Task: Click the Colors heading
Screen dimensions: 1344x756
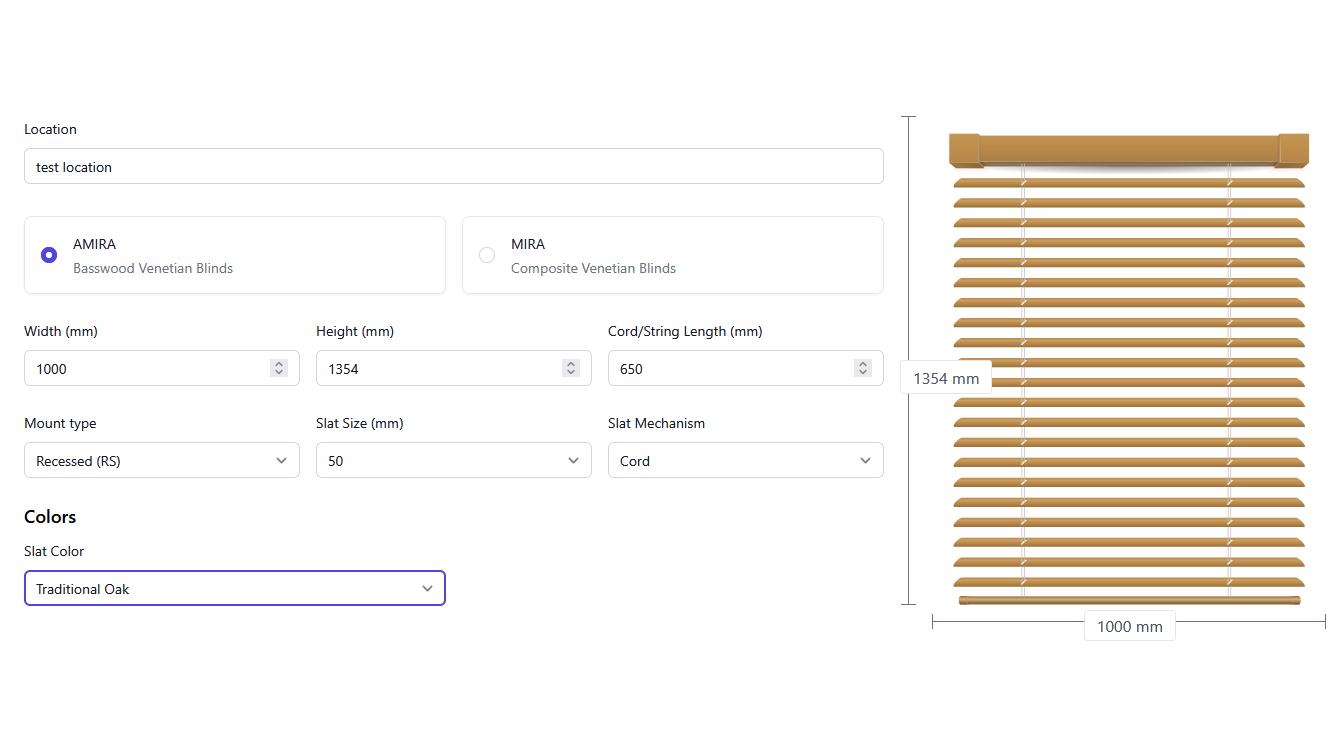Action: [50, 517]
